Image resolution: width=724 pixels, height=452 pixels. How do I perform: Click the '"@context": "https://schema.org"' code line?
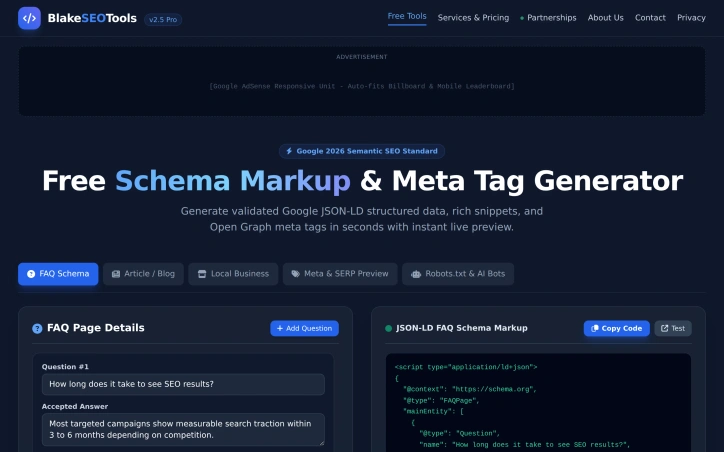pos(470,389)
